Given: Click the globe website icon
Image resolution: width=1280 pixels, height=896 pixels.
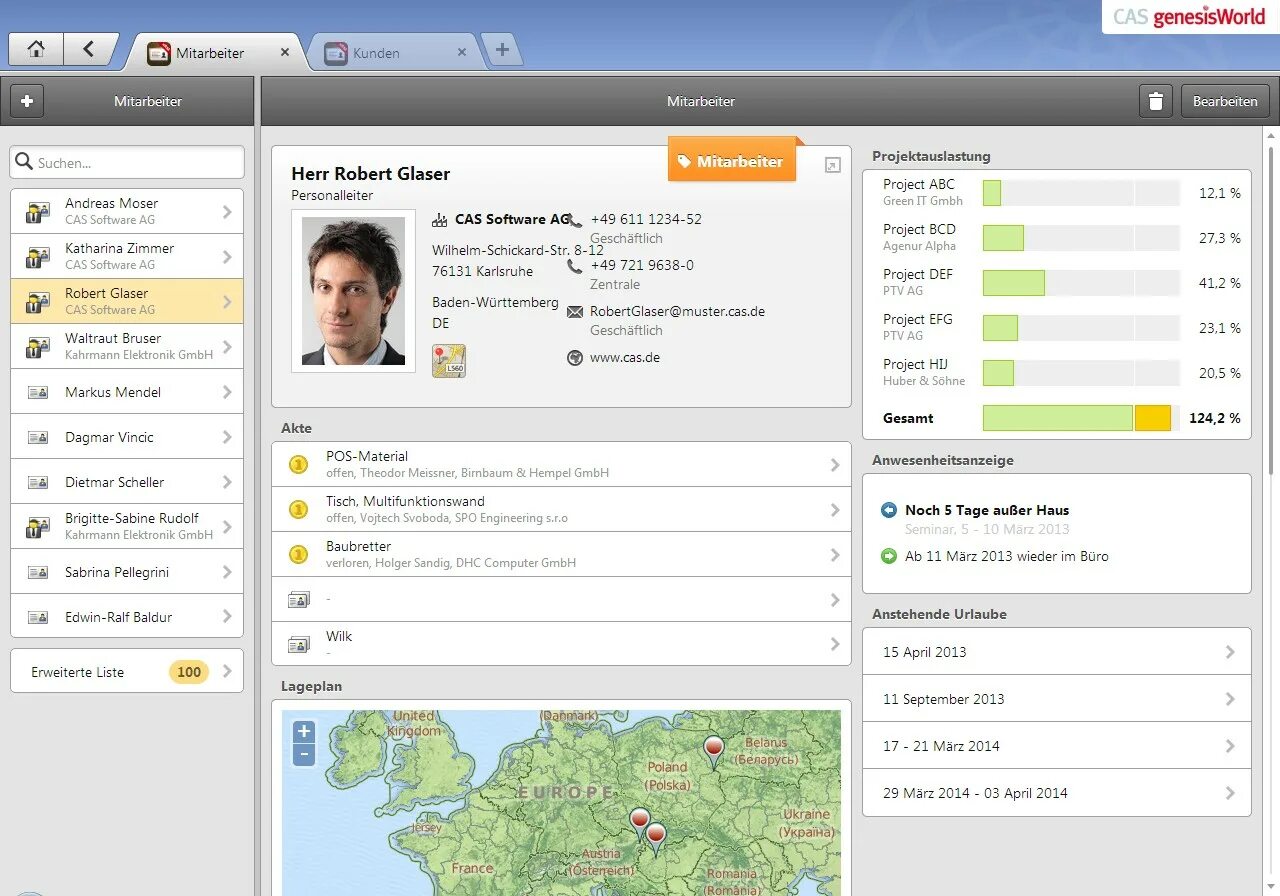Looking at the screenshot, I should [575, 357].
